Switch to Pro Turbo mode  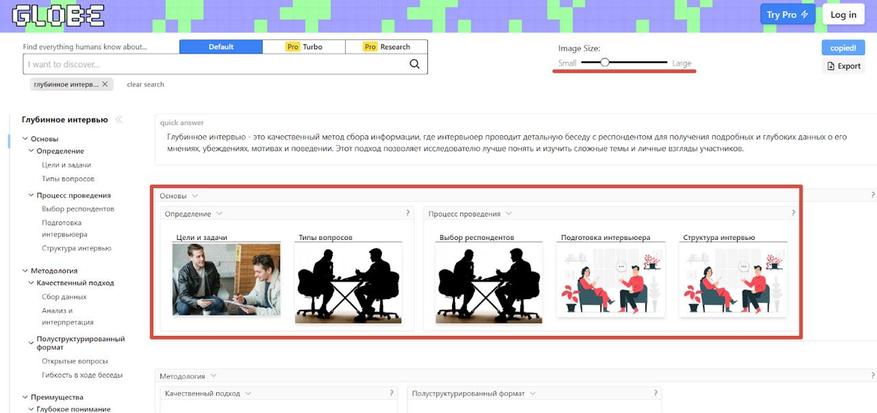(x=304, y=47)
